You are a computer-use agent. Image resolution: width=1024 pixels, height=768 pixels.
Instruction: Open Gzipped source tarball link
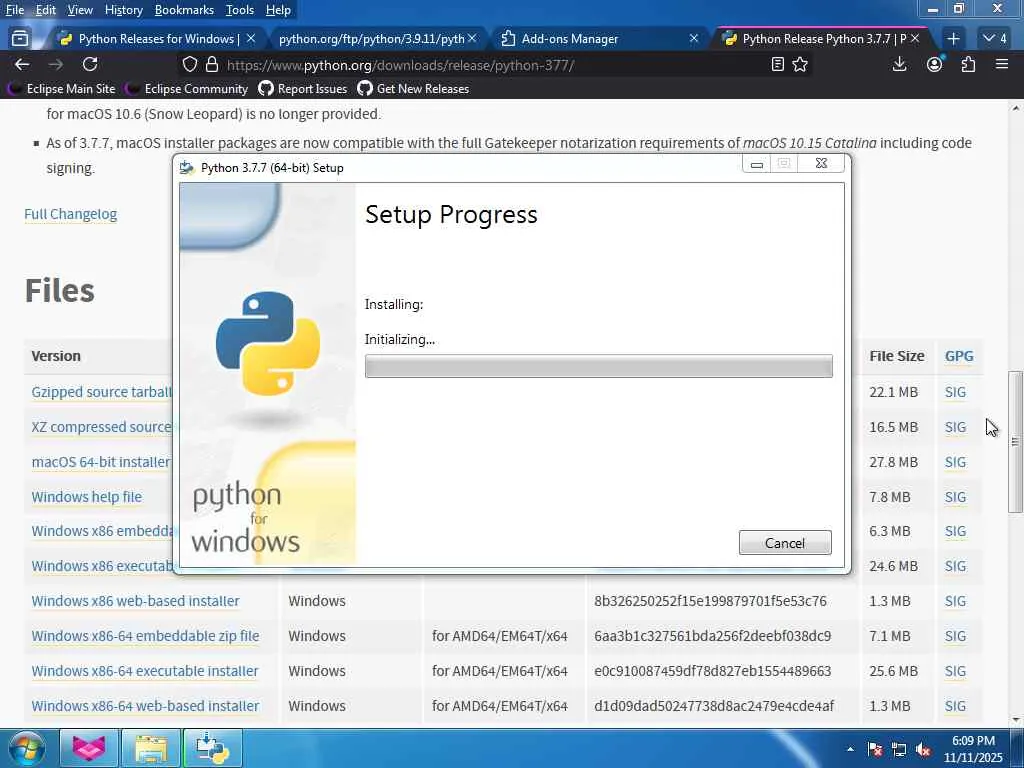(x=102, y=392)
